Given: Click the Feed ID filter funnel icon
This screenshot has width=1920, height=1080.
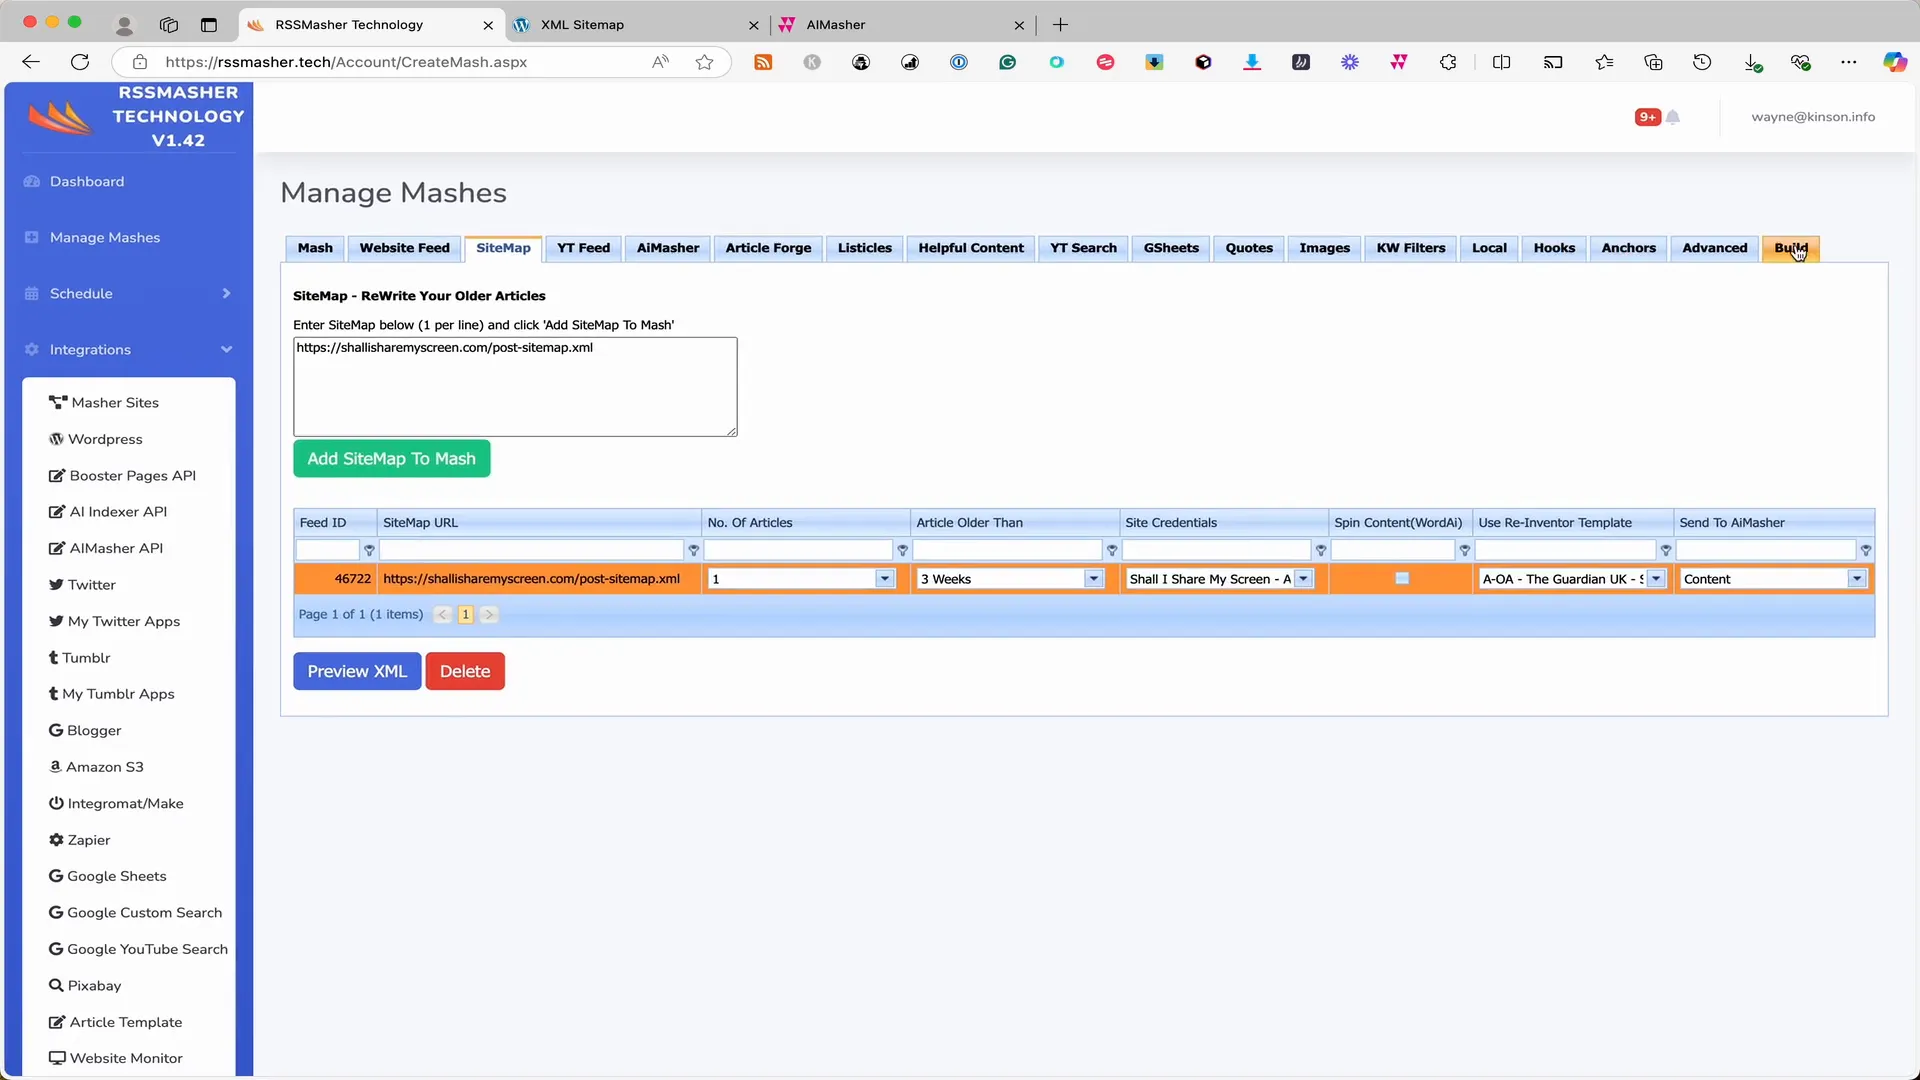Looking at the screenshot, I should coord(369,551).
